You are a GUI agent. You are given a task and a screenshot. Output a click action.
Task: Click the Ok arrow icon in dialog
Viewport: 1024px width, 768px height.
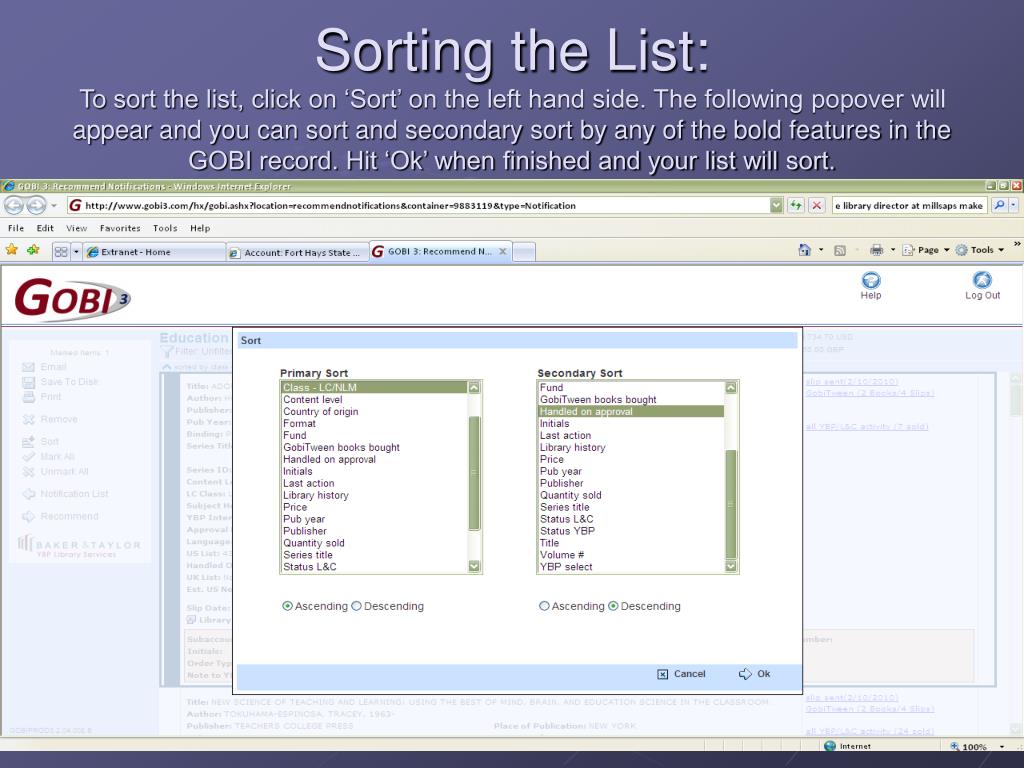(x=745, y=674)
